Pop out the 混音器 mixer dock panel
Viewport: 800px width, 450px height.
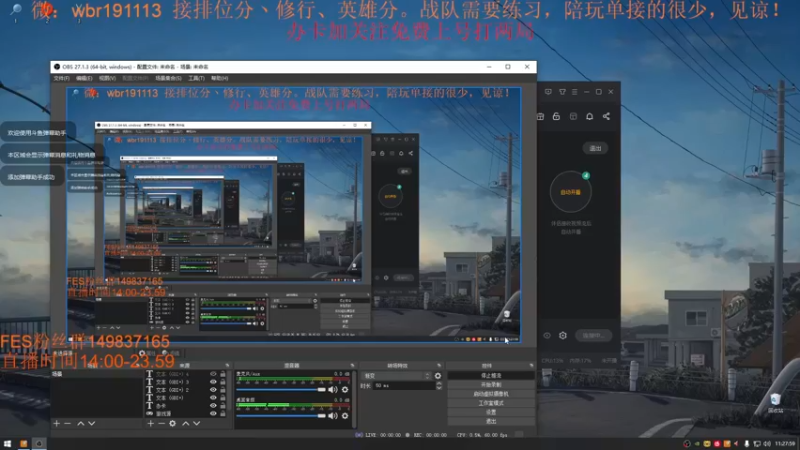[x=352, y=365]
